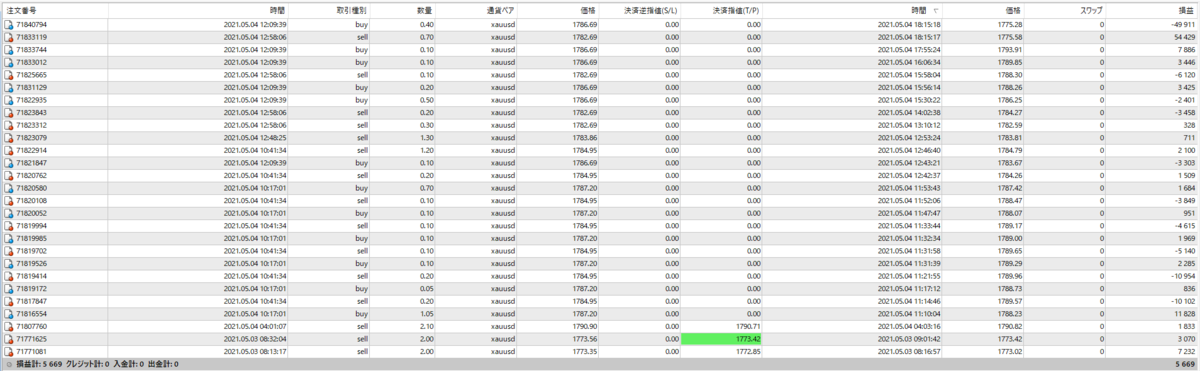Pick the row icon of order 71820108
1200x371 pixels.
[9, 201]
